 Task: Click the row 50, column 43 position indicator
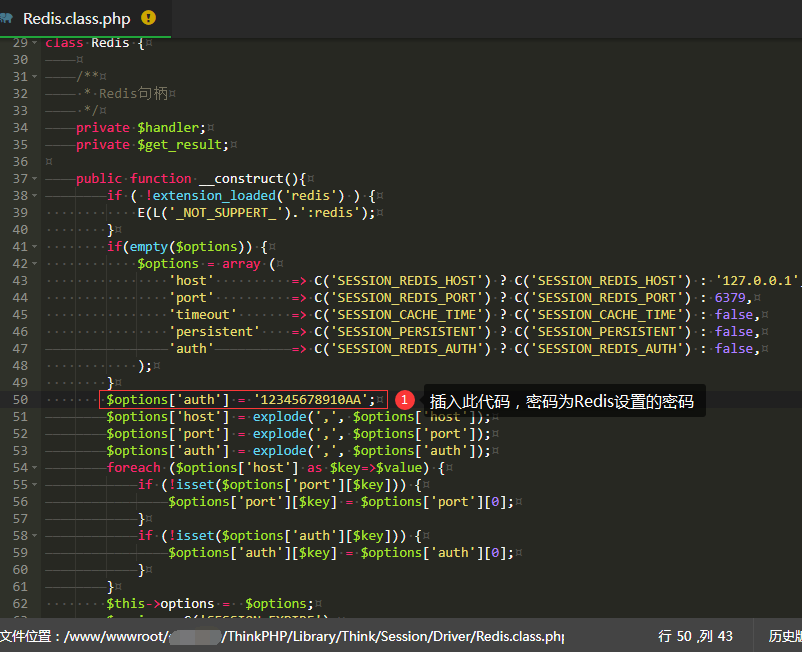[695, 636]
